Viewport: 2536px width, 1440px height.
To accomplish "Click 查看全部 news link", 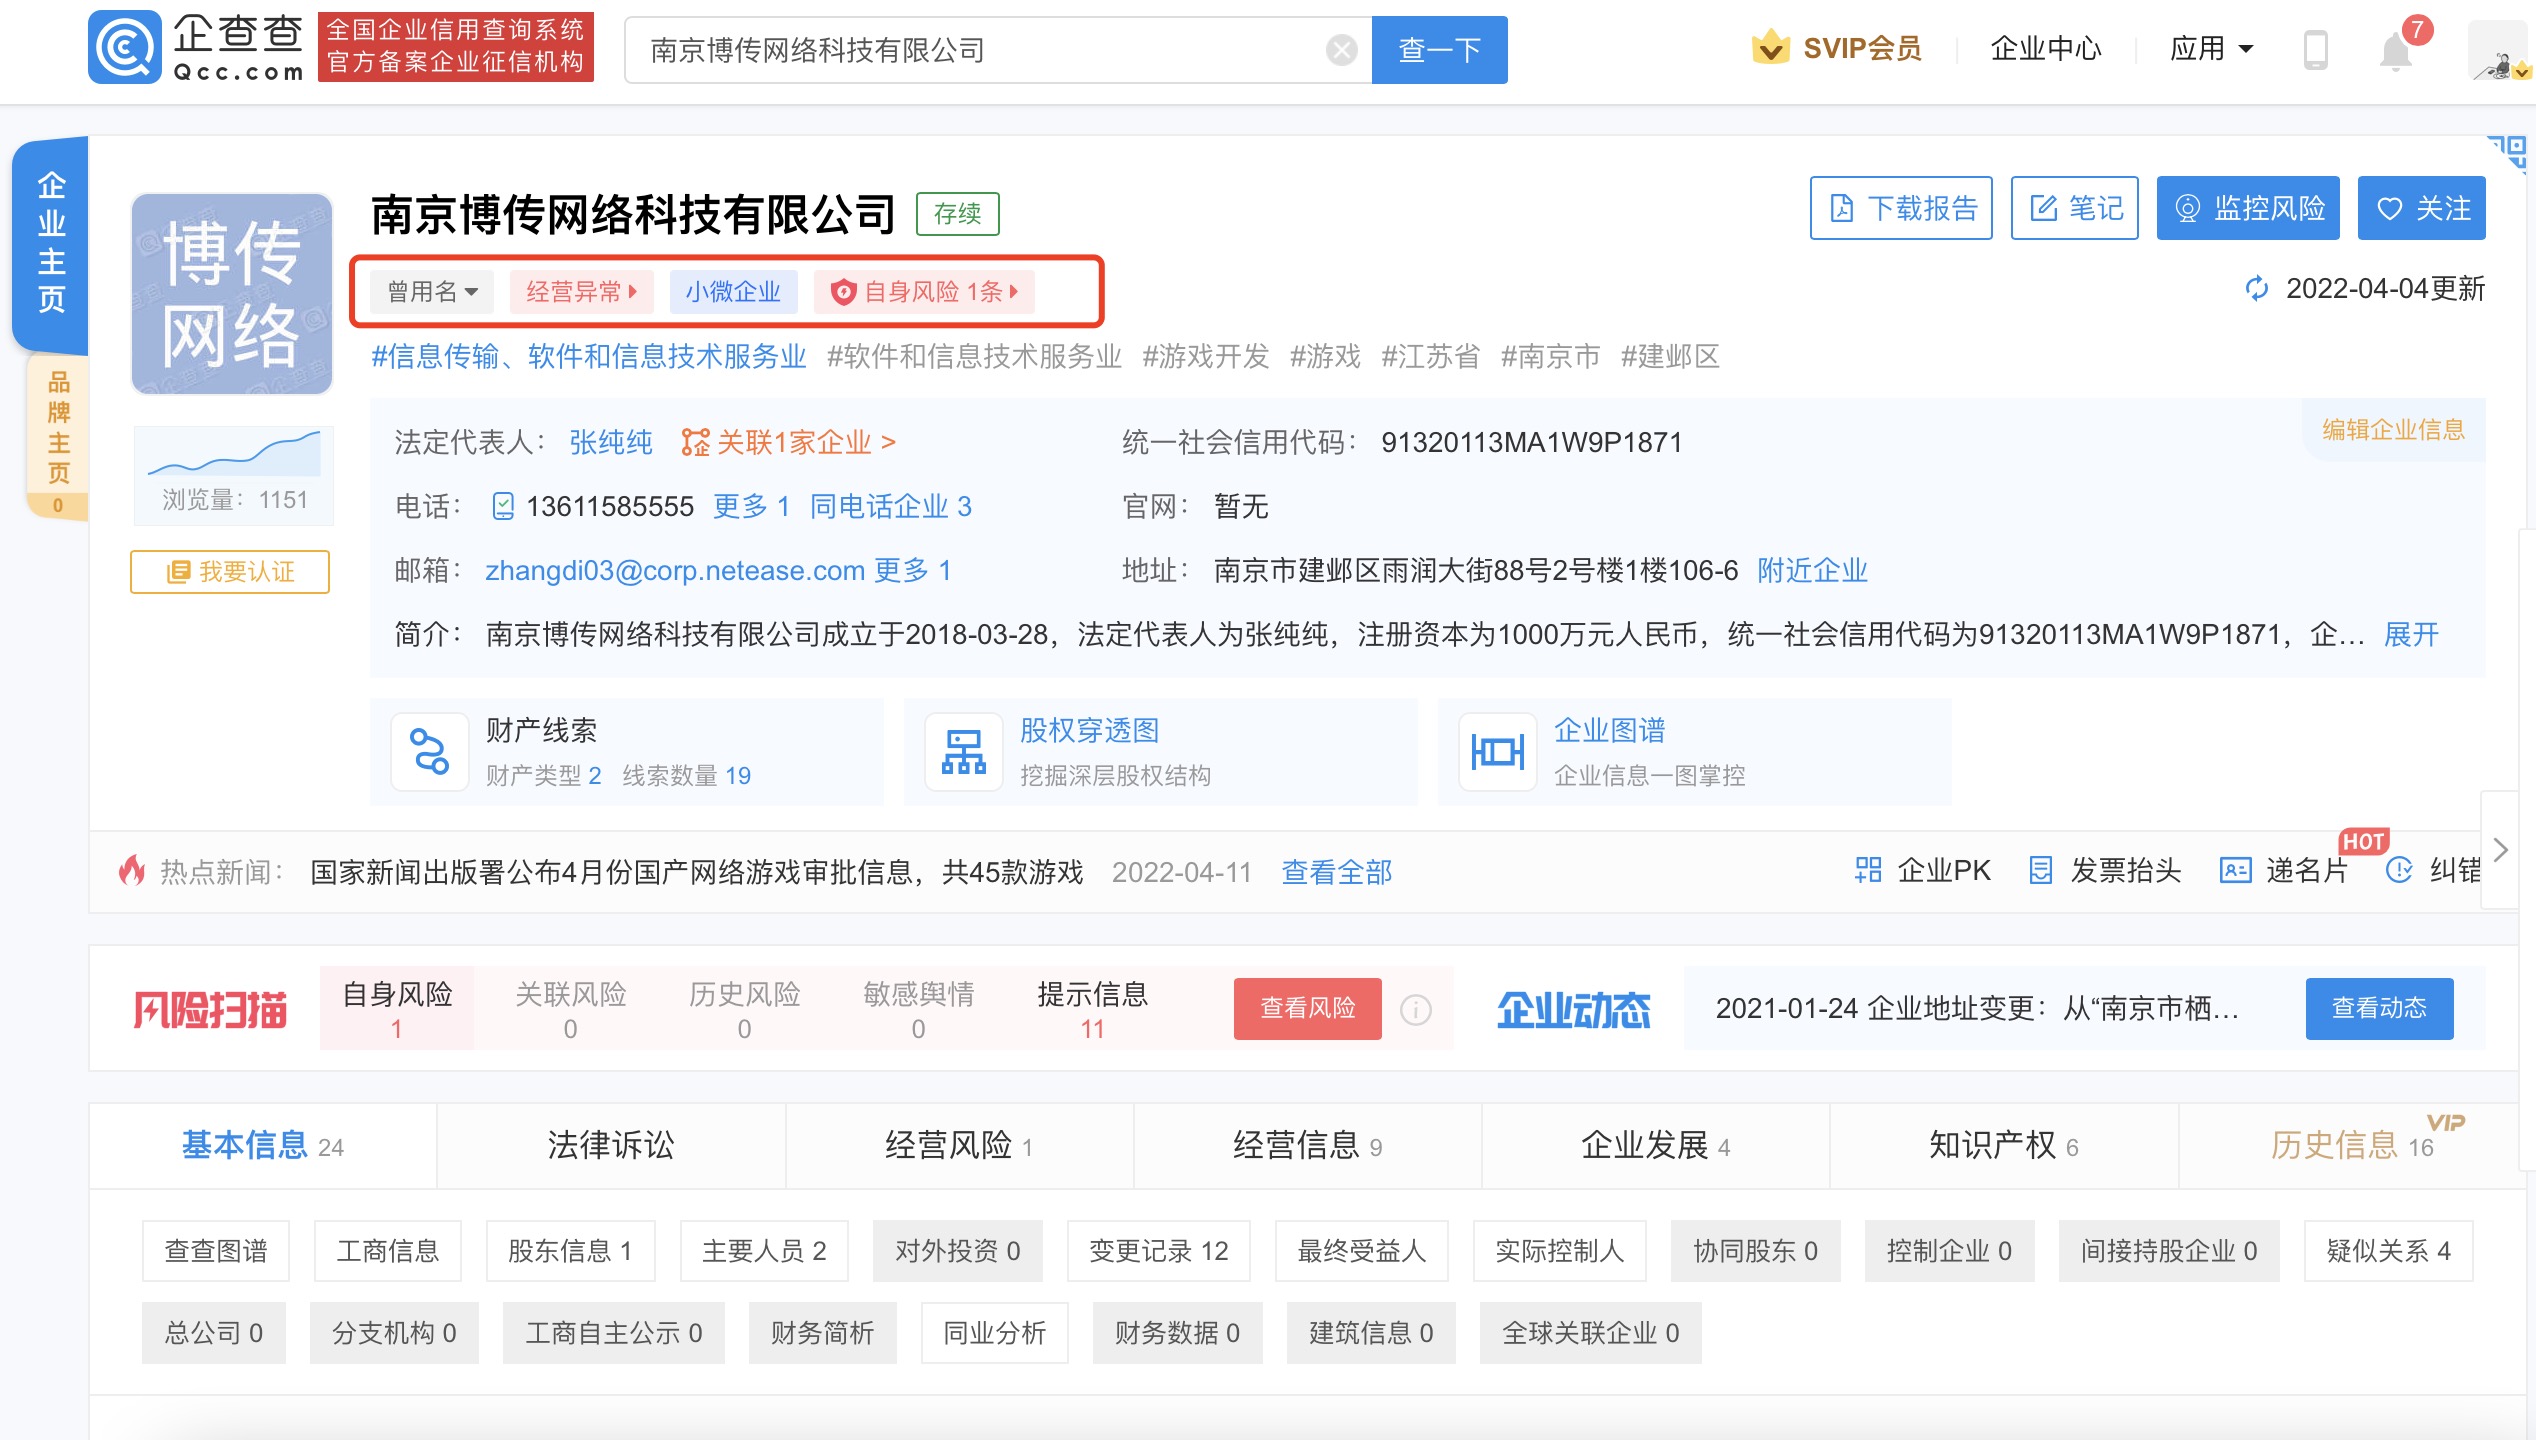I will 1337,872.
